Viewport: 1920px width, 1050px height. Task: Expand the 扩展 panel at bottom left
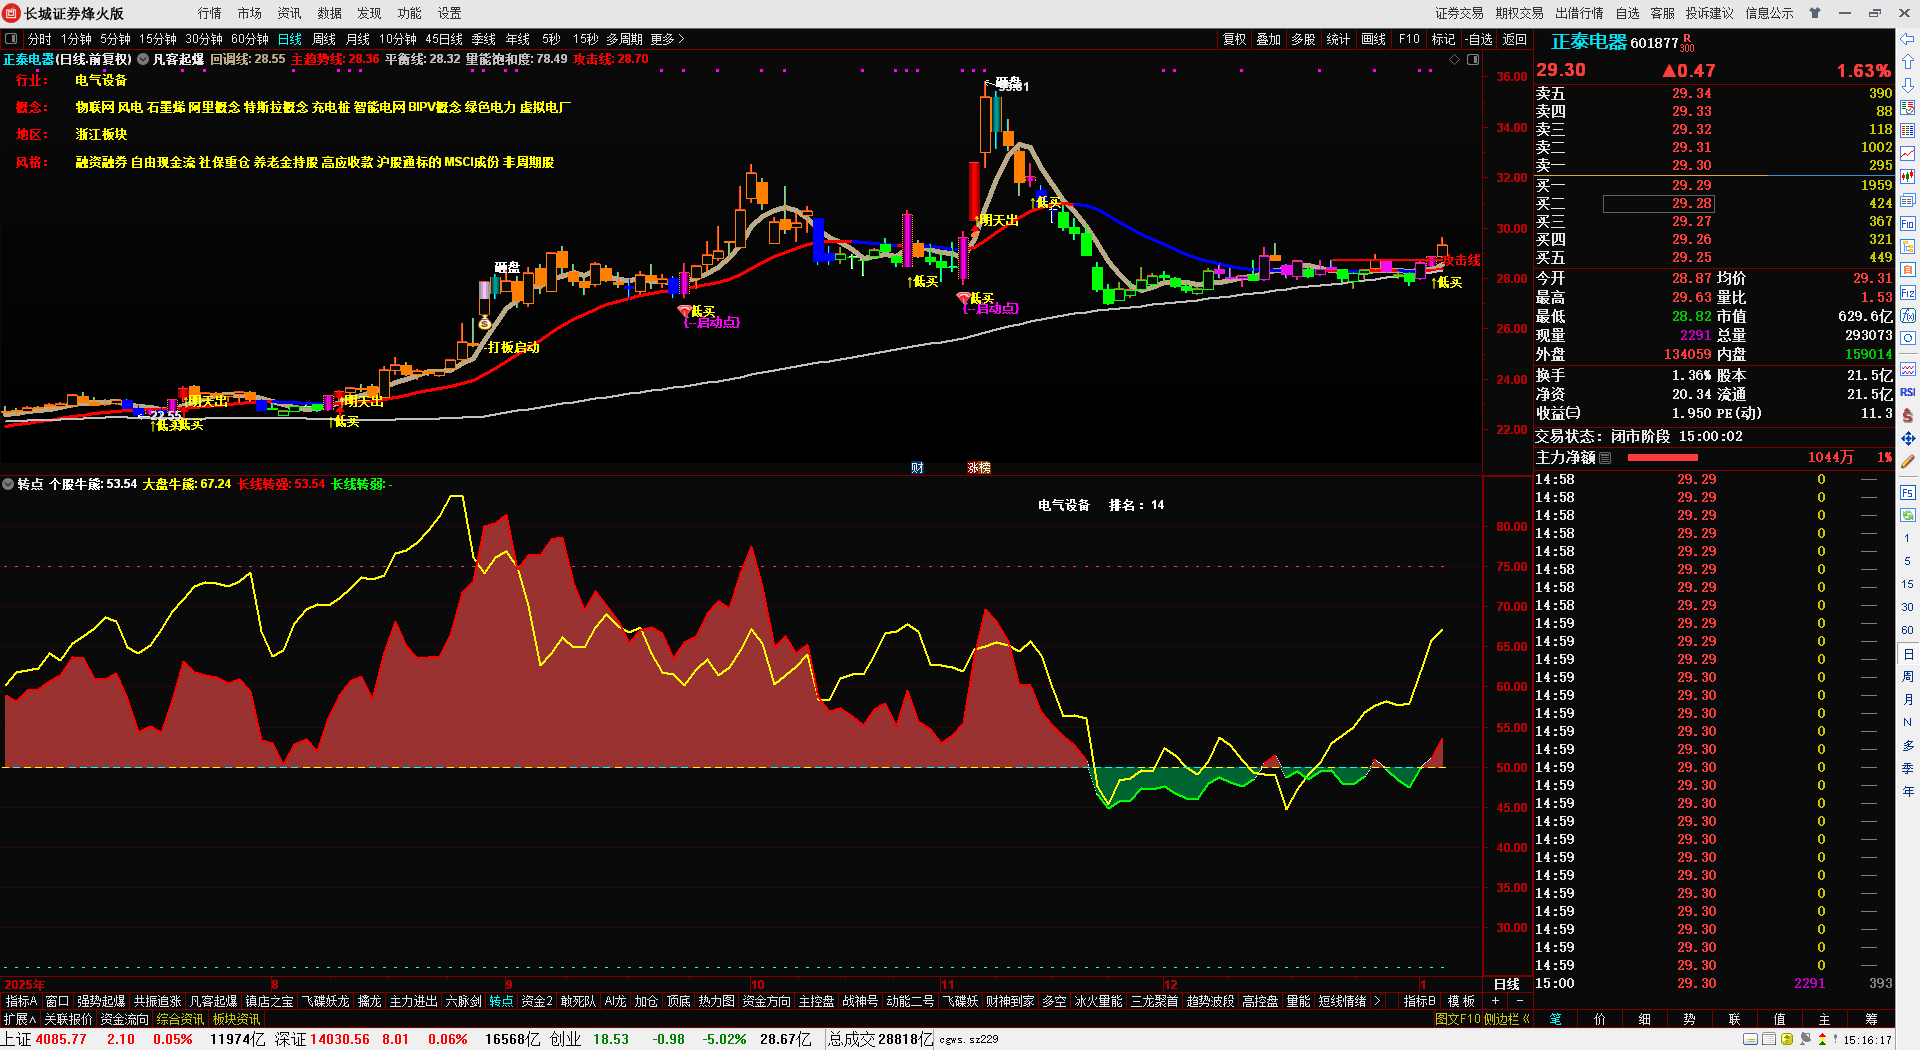tap(20, 1019)
